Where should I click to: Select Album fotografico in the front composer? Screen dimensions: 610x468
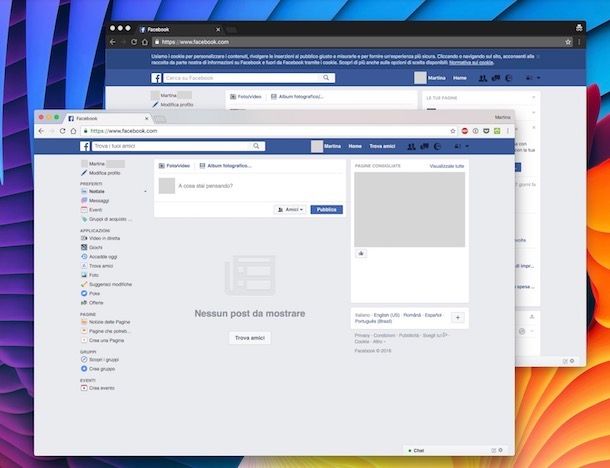225,166
